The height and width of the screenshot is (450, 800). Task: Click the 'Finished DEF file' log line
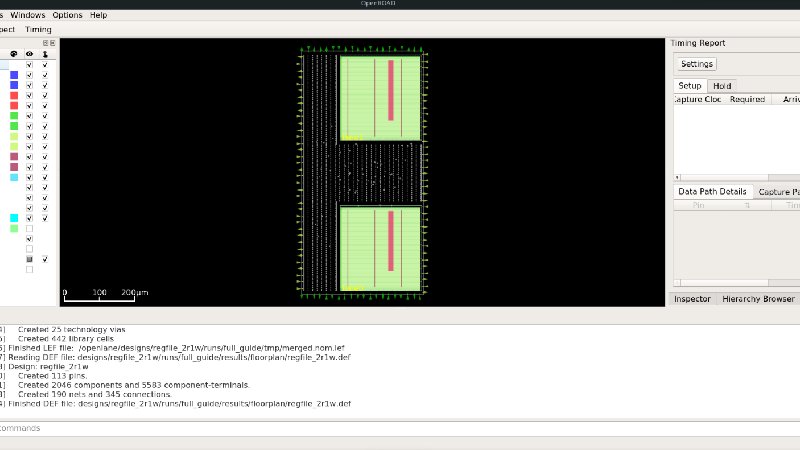click(x=179, y=404)
